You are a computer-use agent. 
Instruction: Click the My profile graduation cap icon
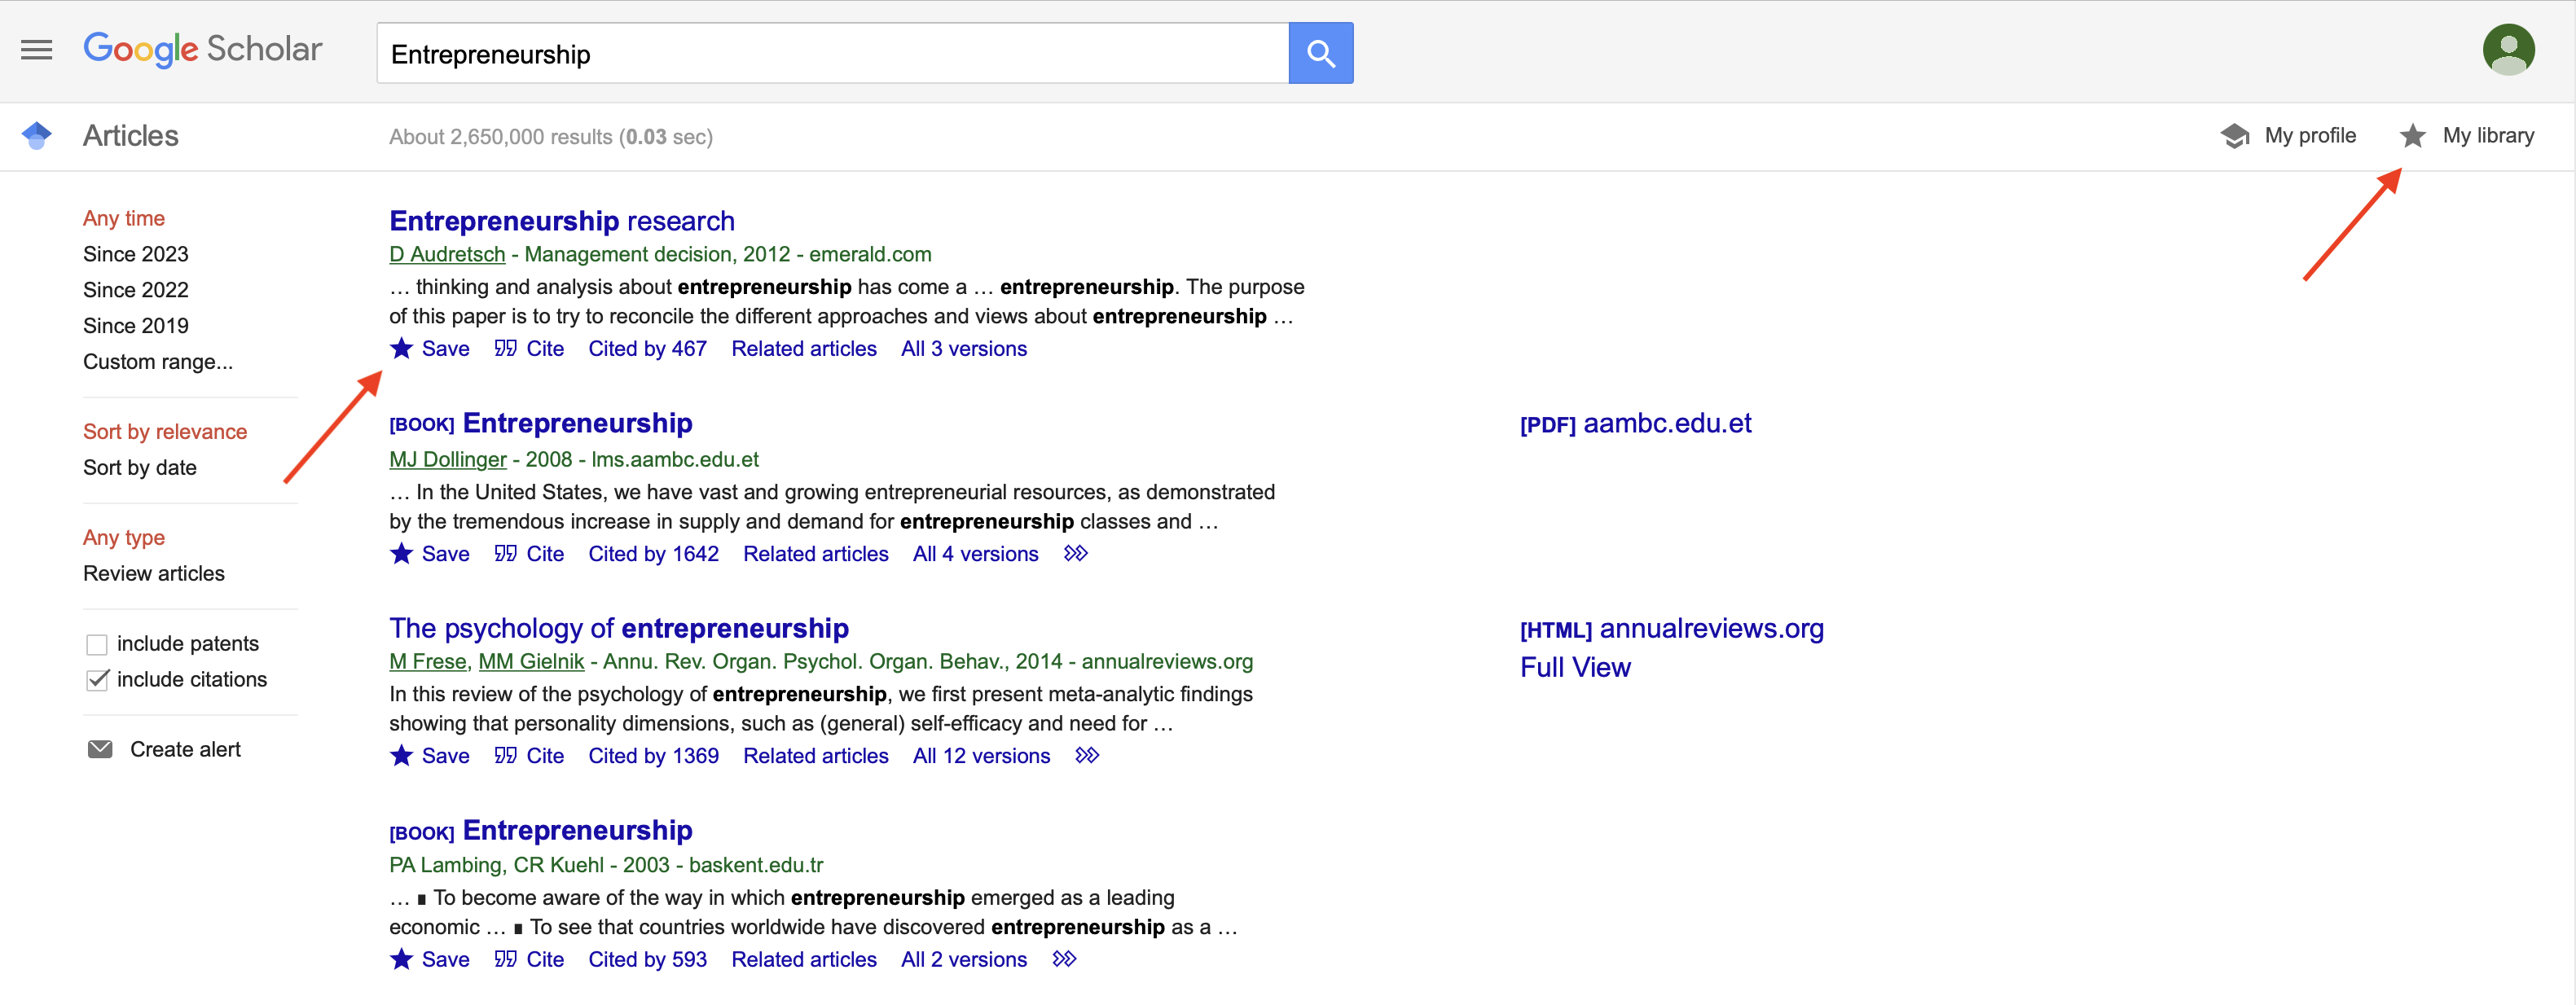2234,136
